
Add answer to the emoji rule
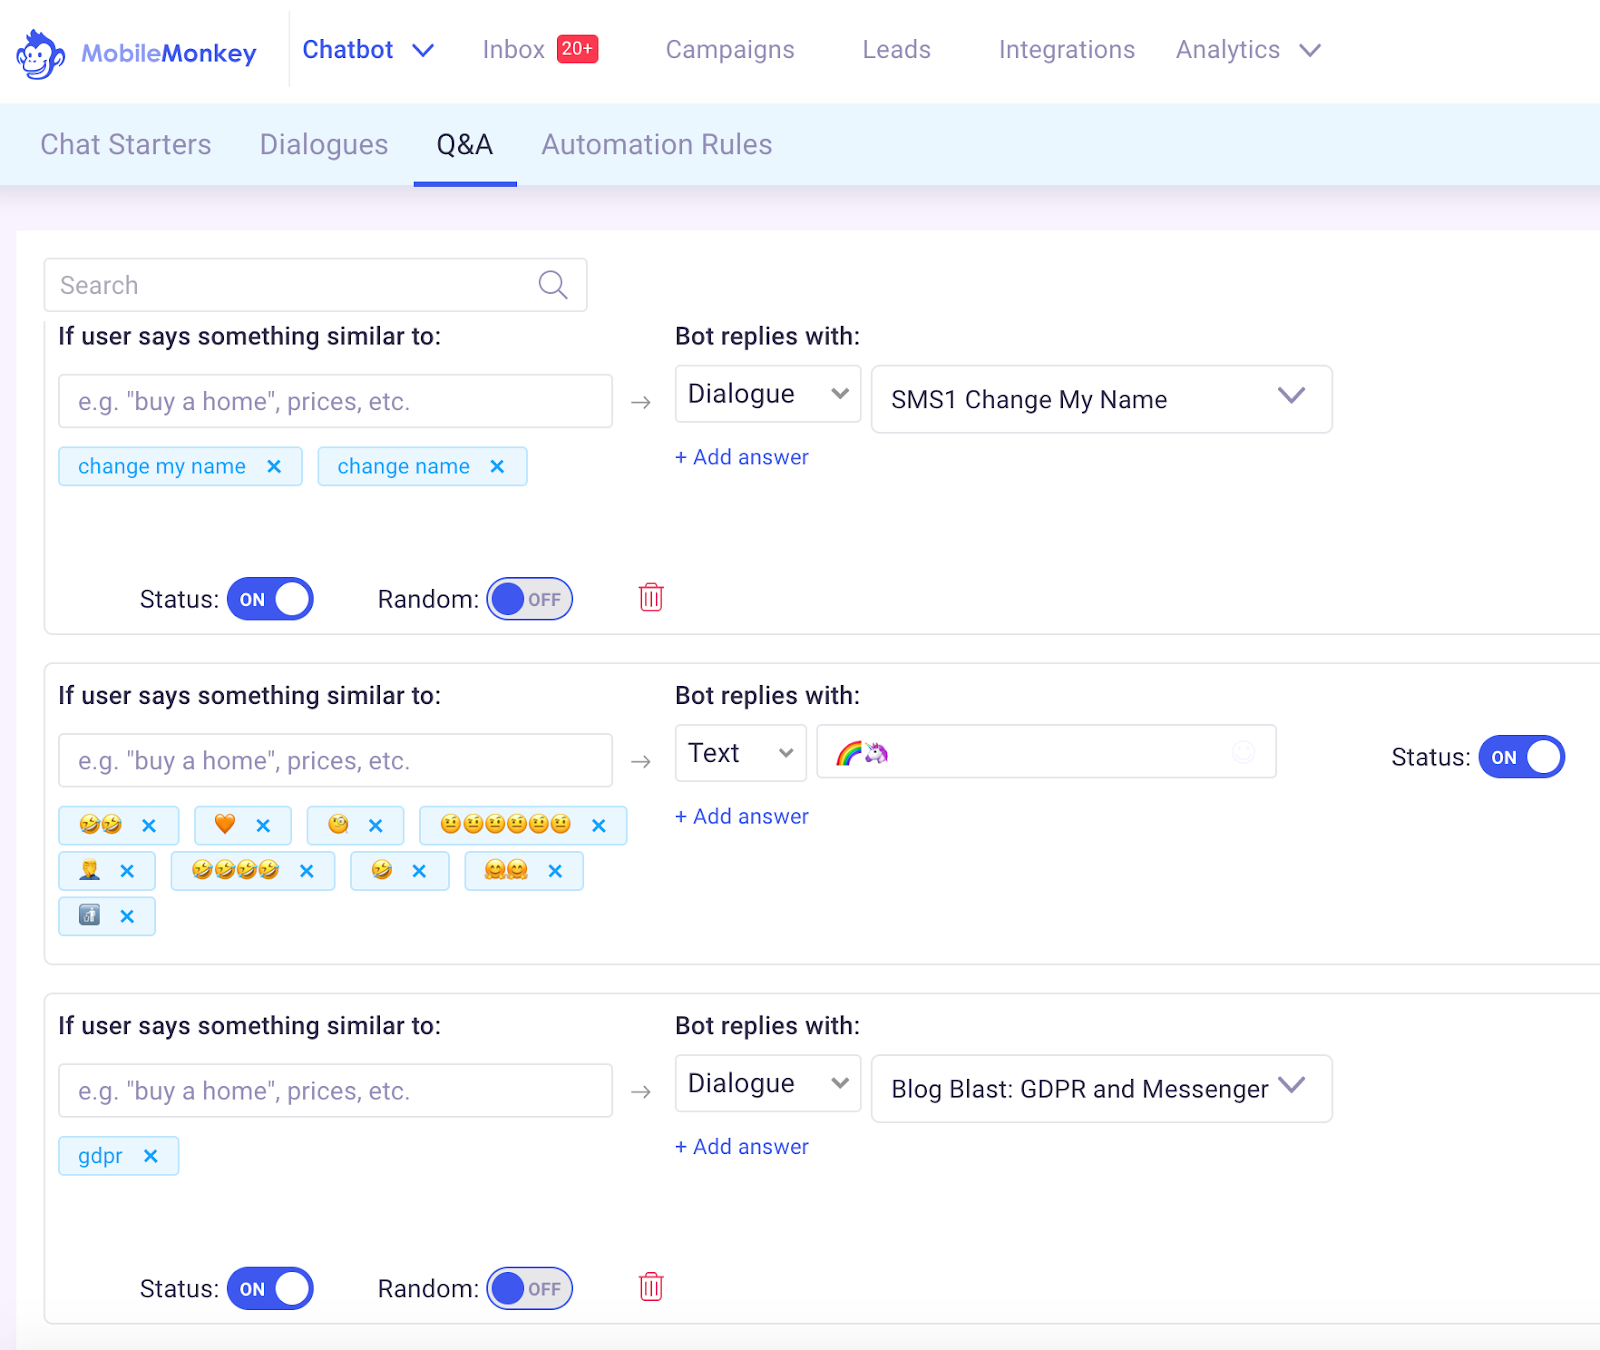tap(742, 816)
